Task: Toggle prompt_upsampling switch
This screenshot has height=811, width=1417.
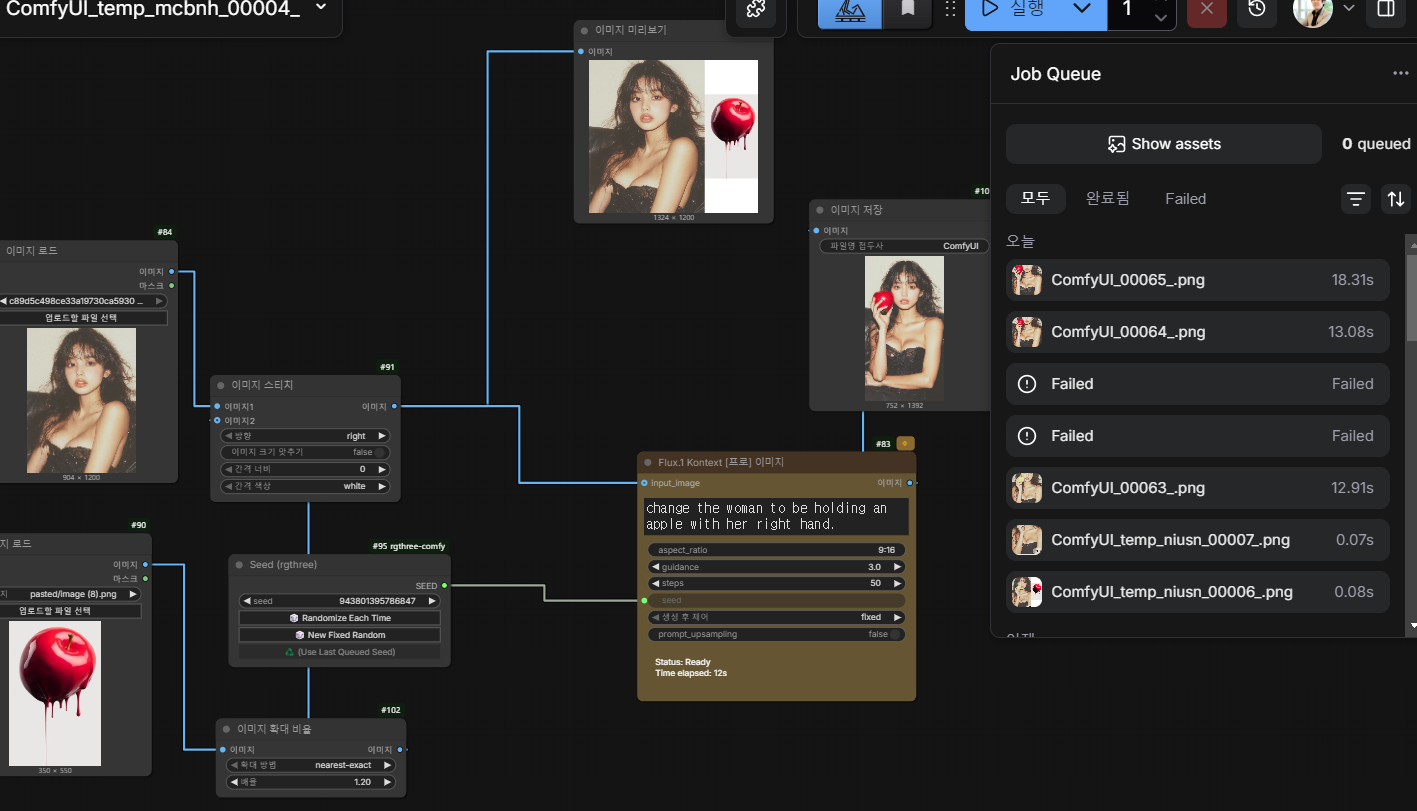Action: [x=777, y=634]
